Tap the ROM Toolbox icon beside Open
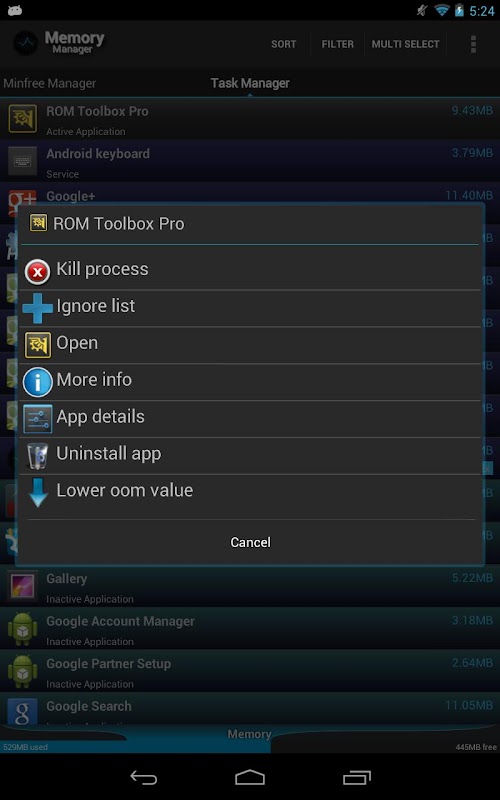Viewport: 500px width, 800px height. point(38,345)
